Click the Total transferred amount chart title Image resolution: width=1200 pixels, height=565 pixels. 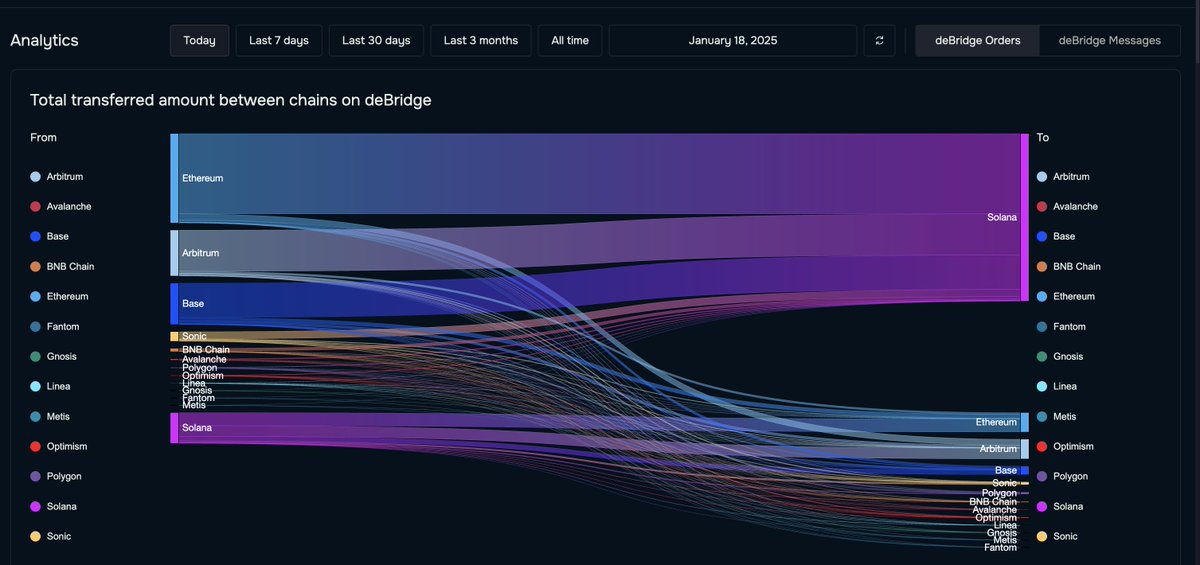point(231,100)
